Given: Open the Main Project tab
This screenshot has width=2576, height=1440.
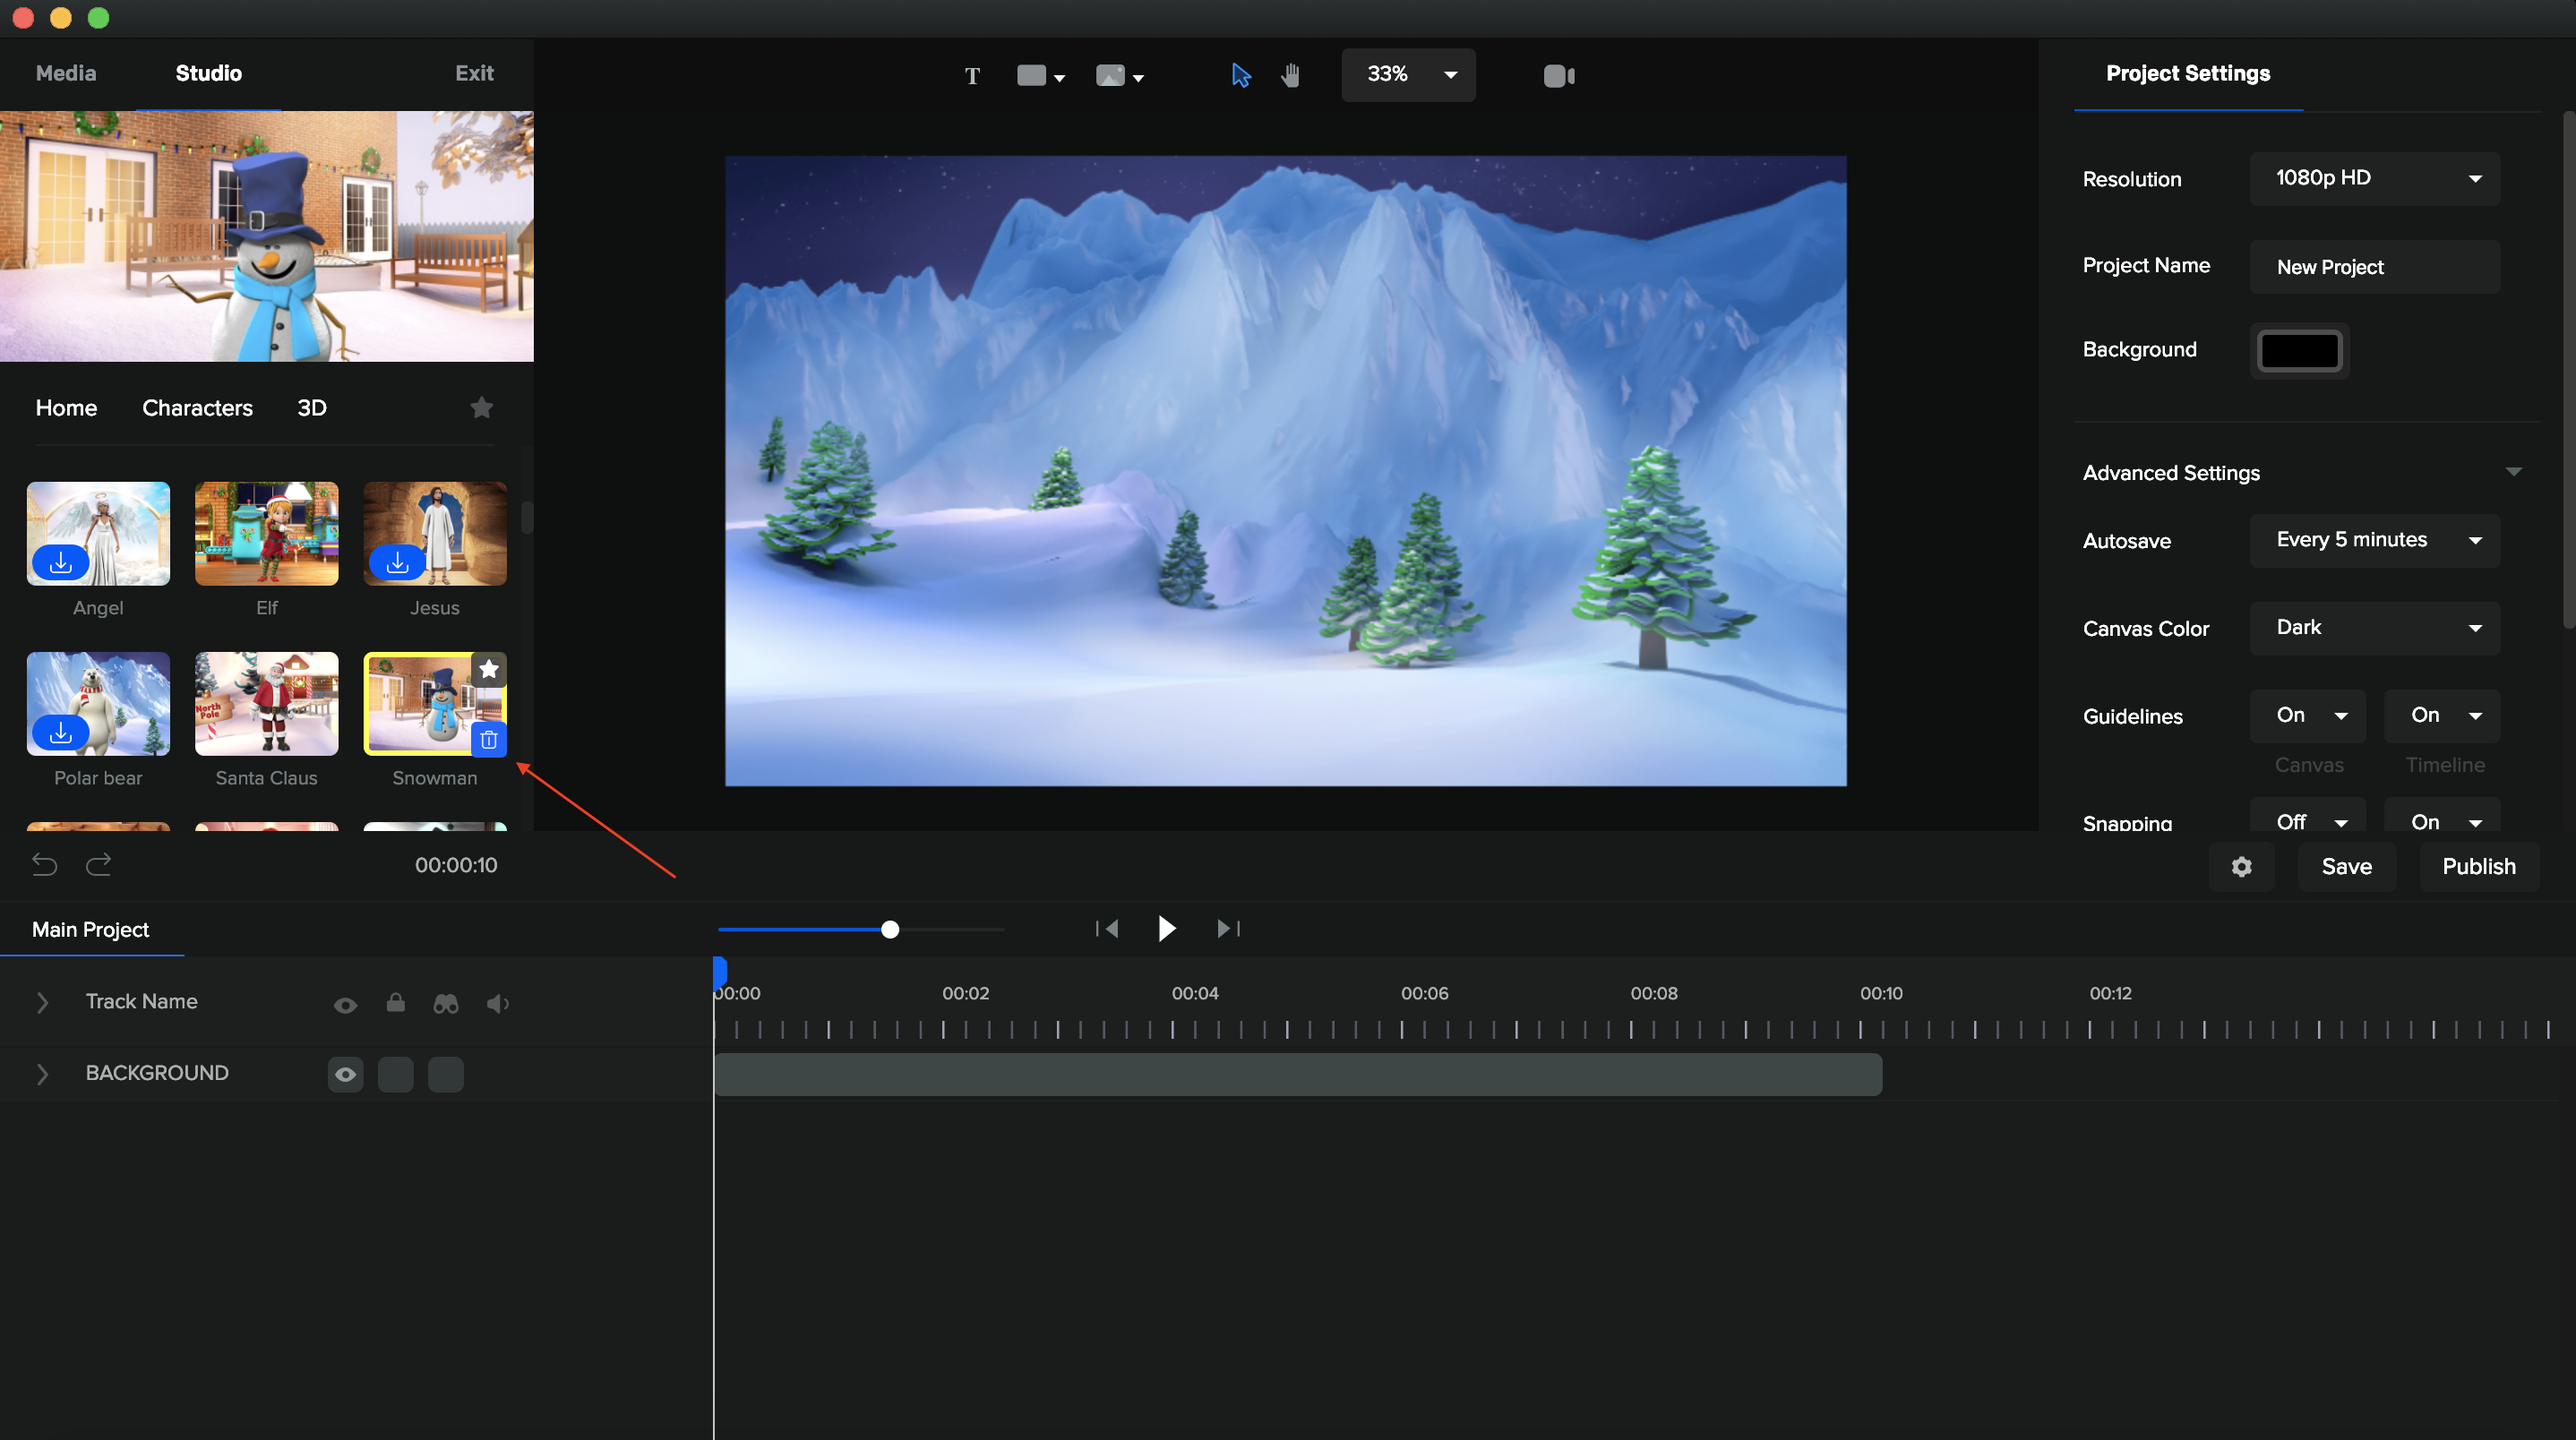Looking at the screenshot, I should 90,930.
